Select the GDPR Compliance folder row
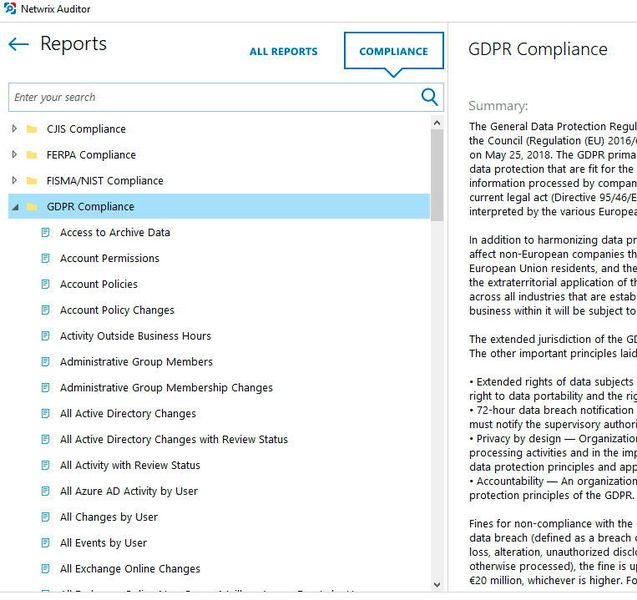 pos(219,207)
